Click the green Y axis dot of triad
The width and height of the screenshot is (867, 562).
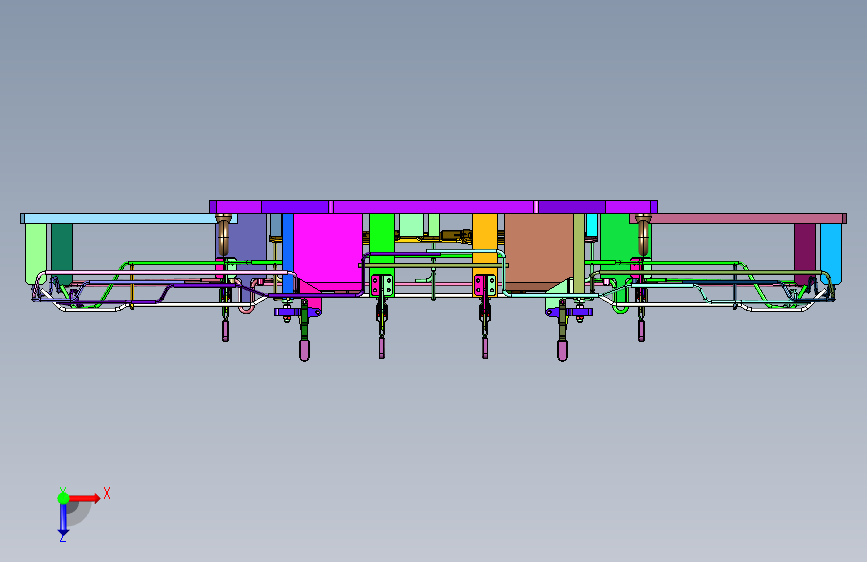(x=63, y=498)
